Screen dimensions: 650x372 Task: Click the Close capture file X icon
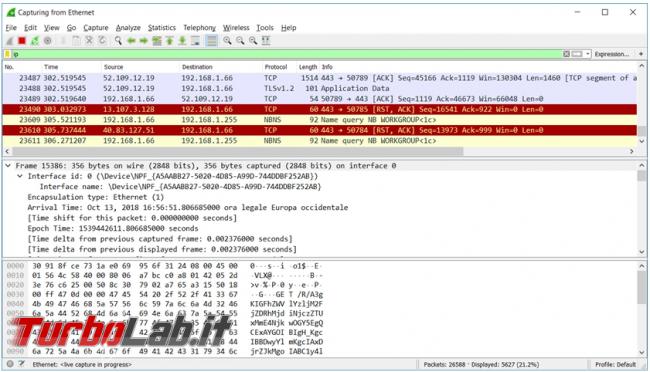coord(89,41)
